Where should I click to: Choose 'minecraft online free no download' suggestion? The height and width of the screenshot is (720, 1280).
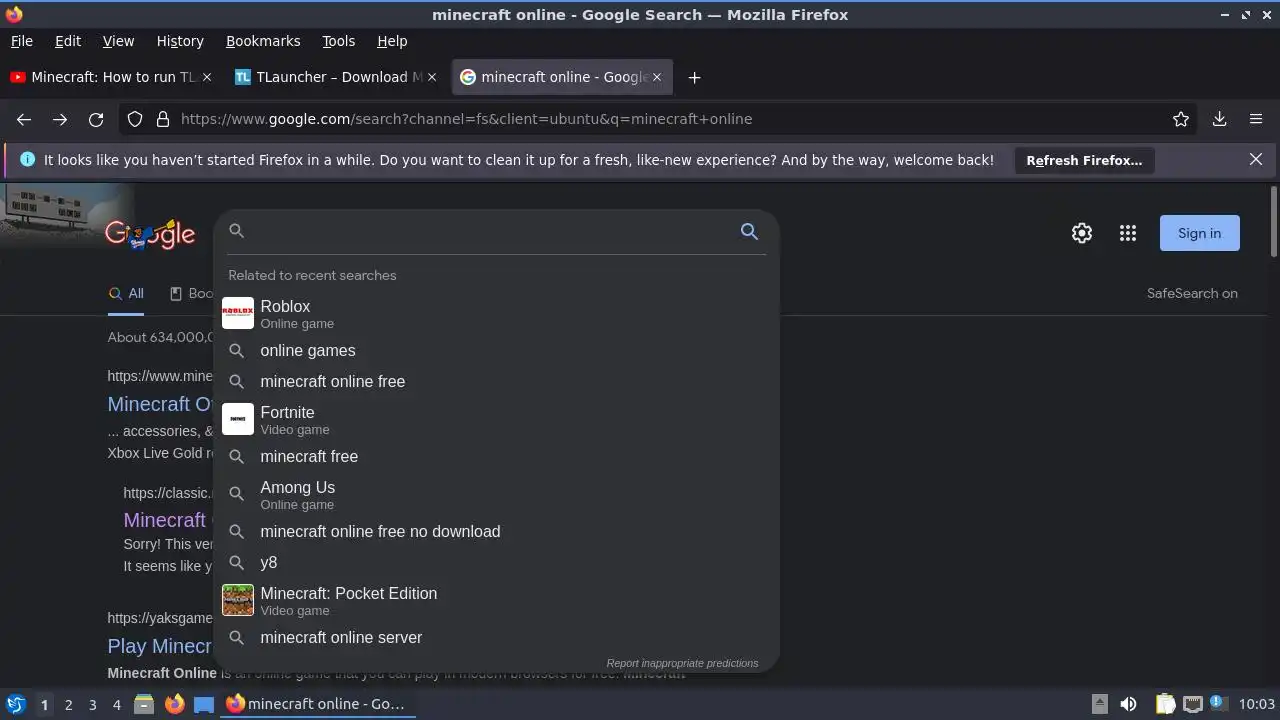pos(496,532)
